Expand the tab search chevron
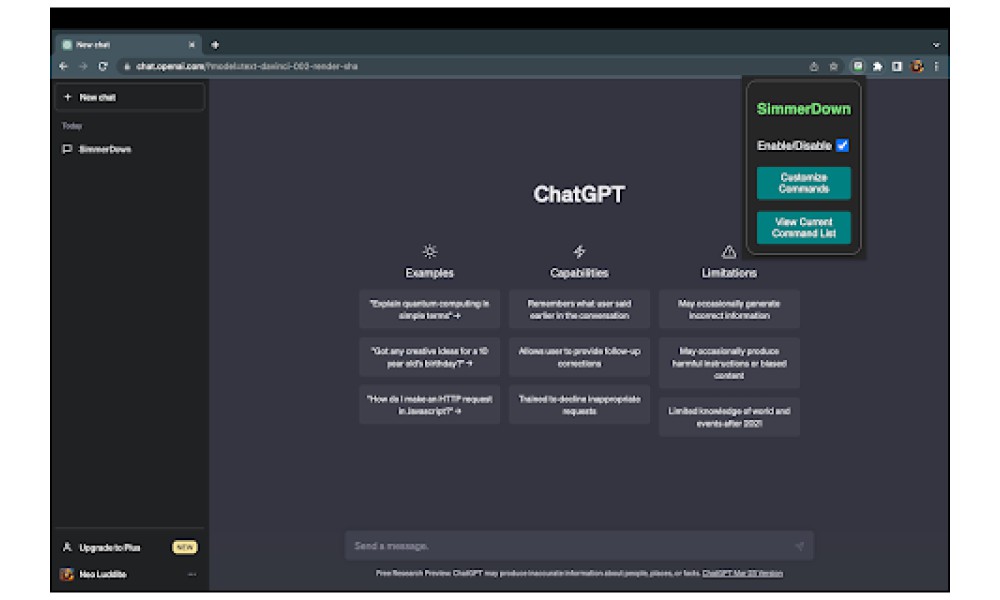 (936, 45)
